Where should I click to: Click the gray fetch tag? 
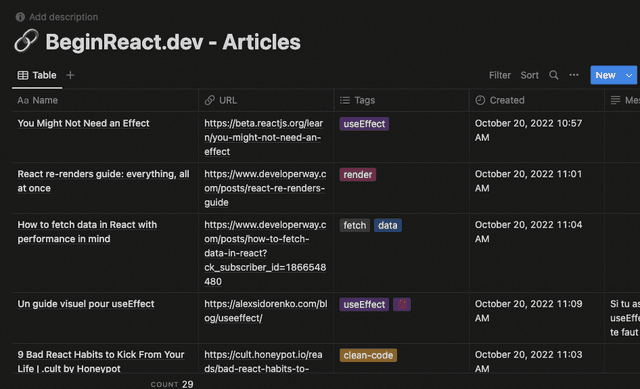pyautogui.click(x=355, y=225)
